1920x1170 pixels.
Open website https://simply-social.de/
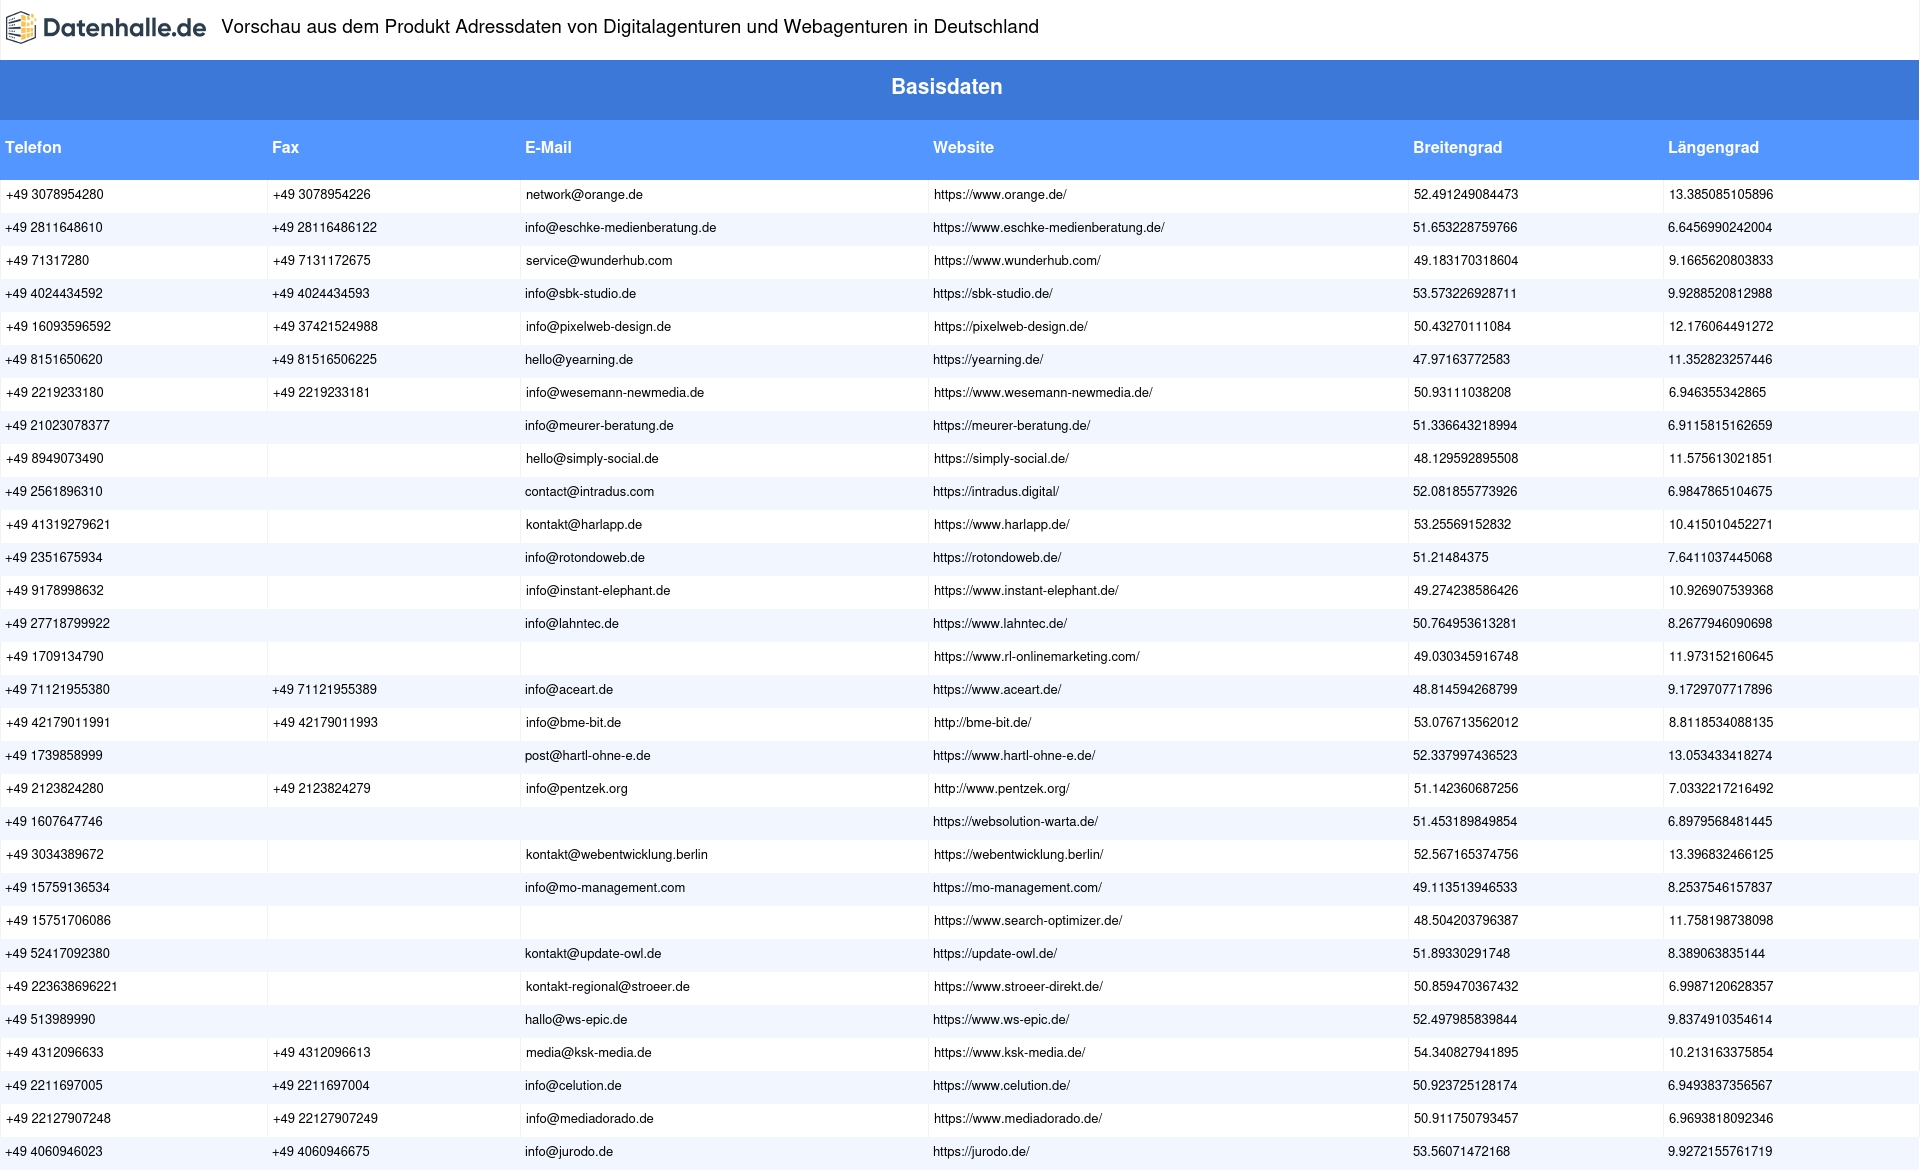coord(1001,459)
